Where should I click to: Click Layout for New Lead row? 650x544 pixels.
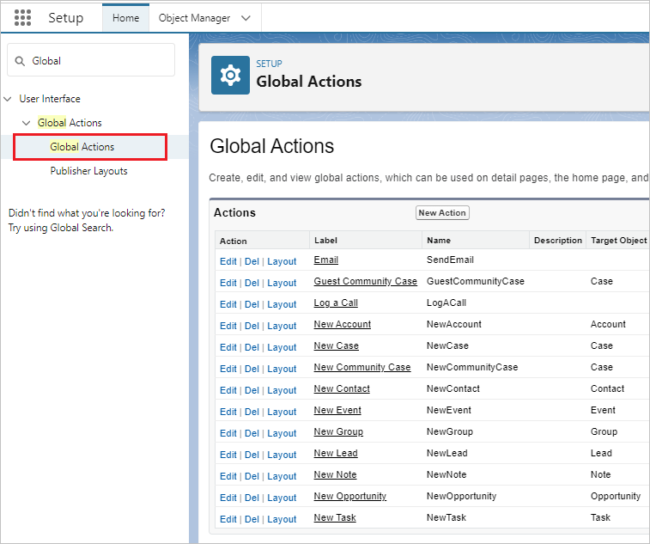coord(282,455)
